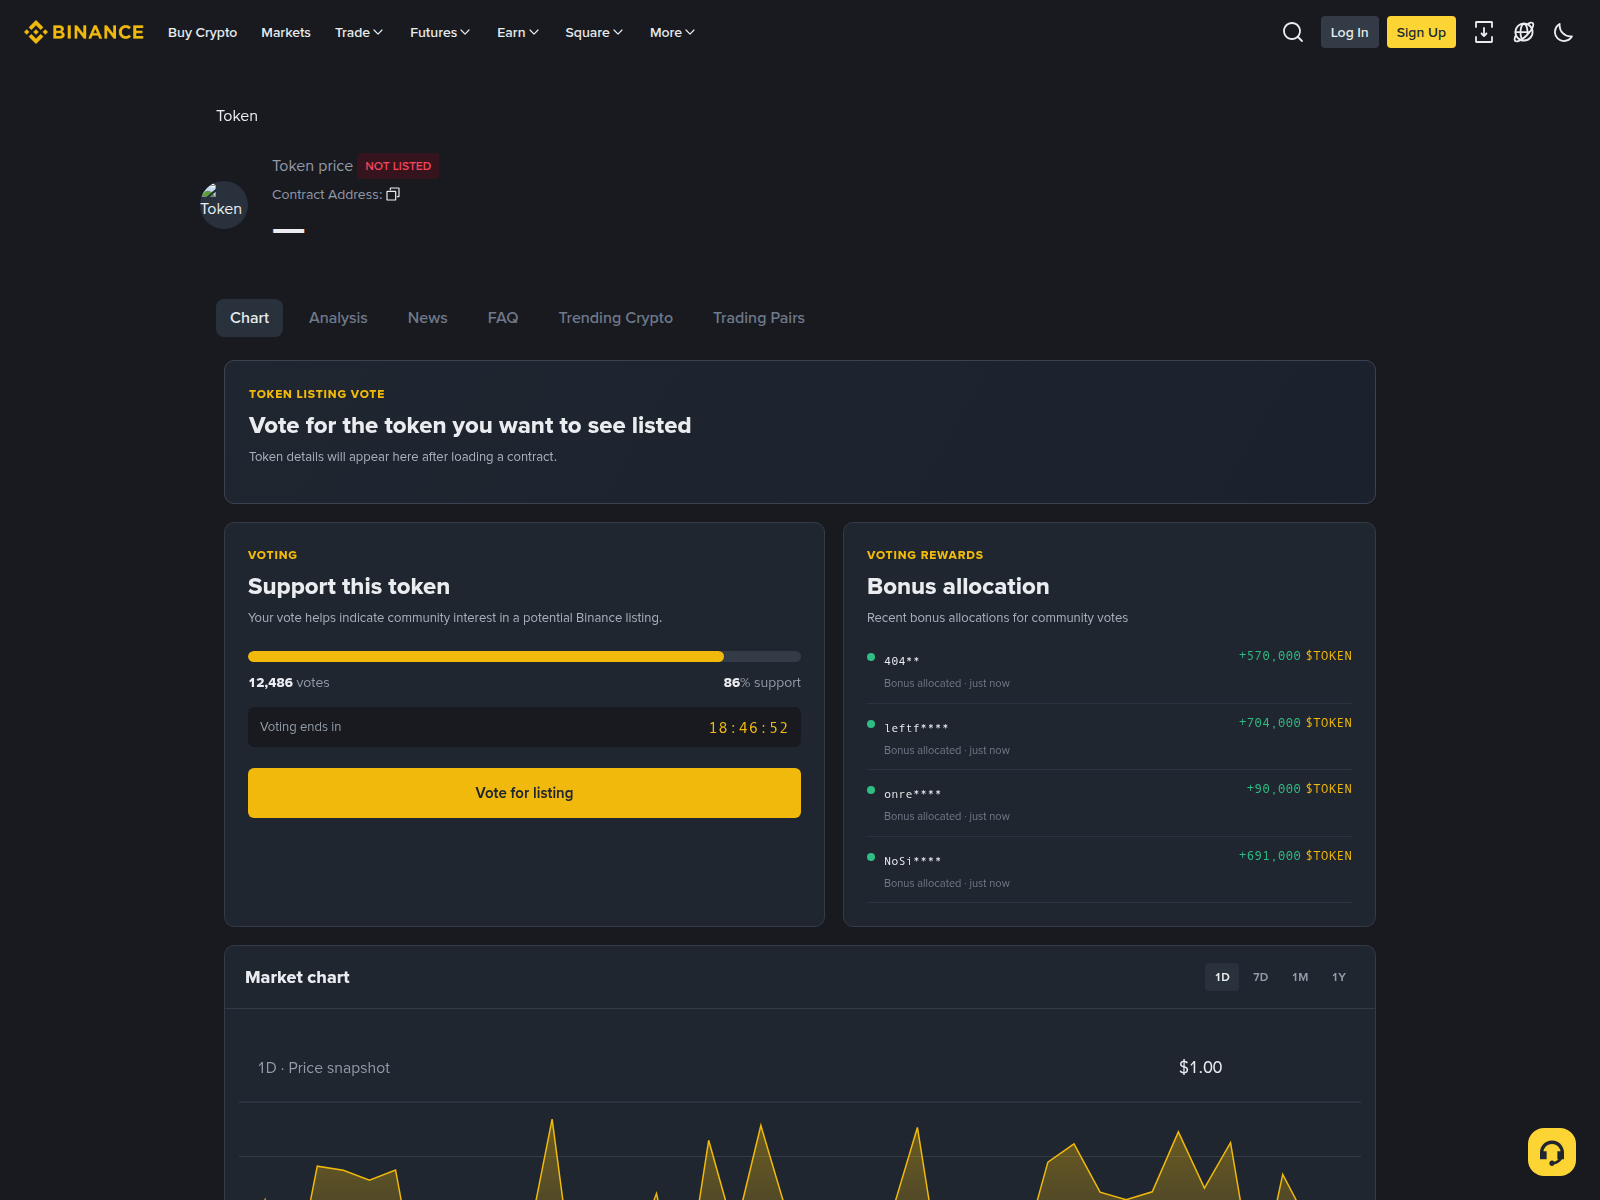Select the 1M chart range

[x=1300, y=977]
